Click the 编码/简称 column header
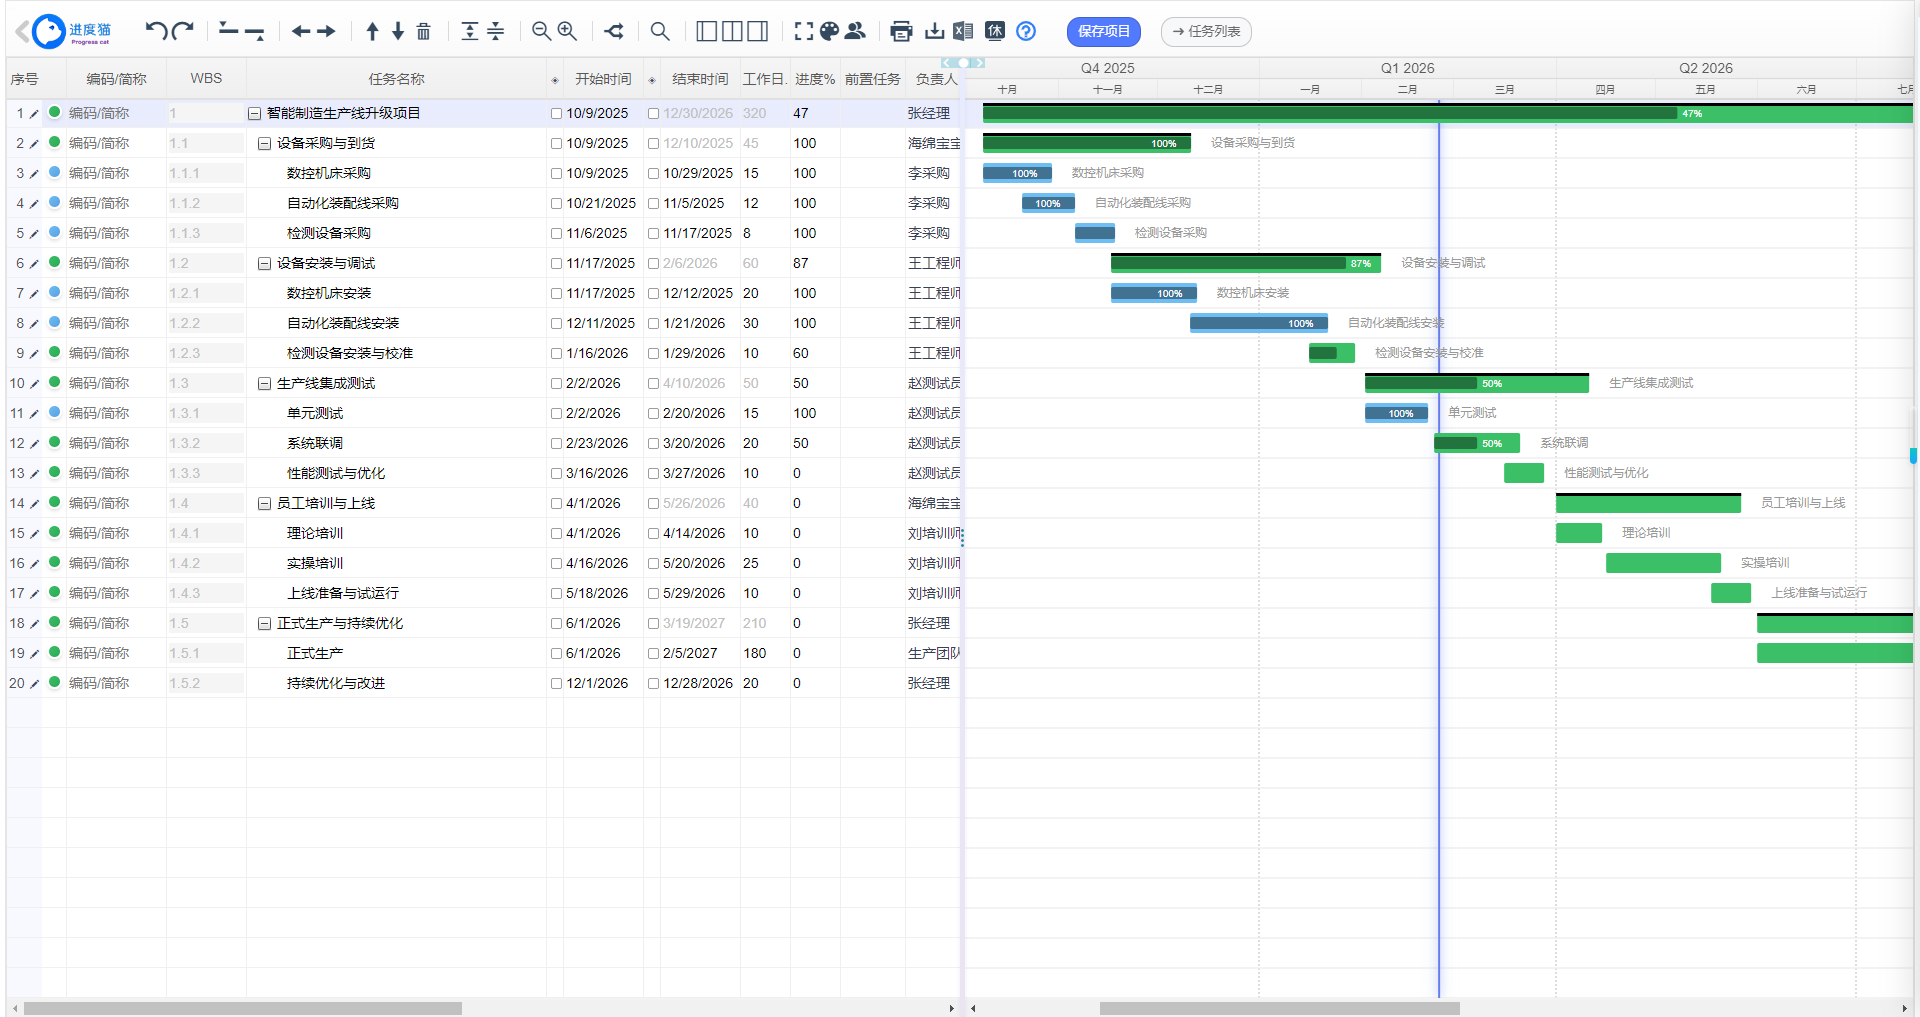Viewport: 1920px width, 1017px height. click(x=116, y=79)
